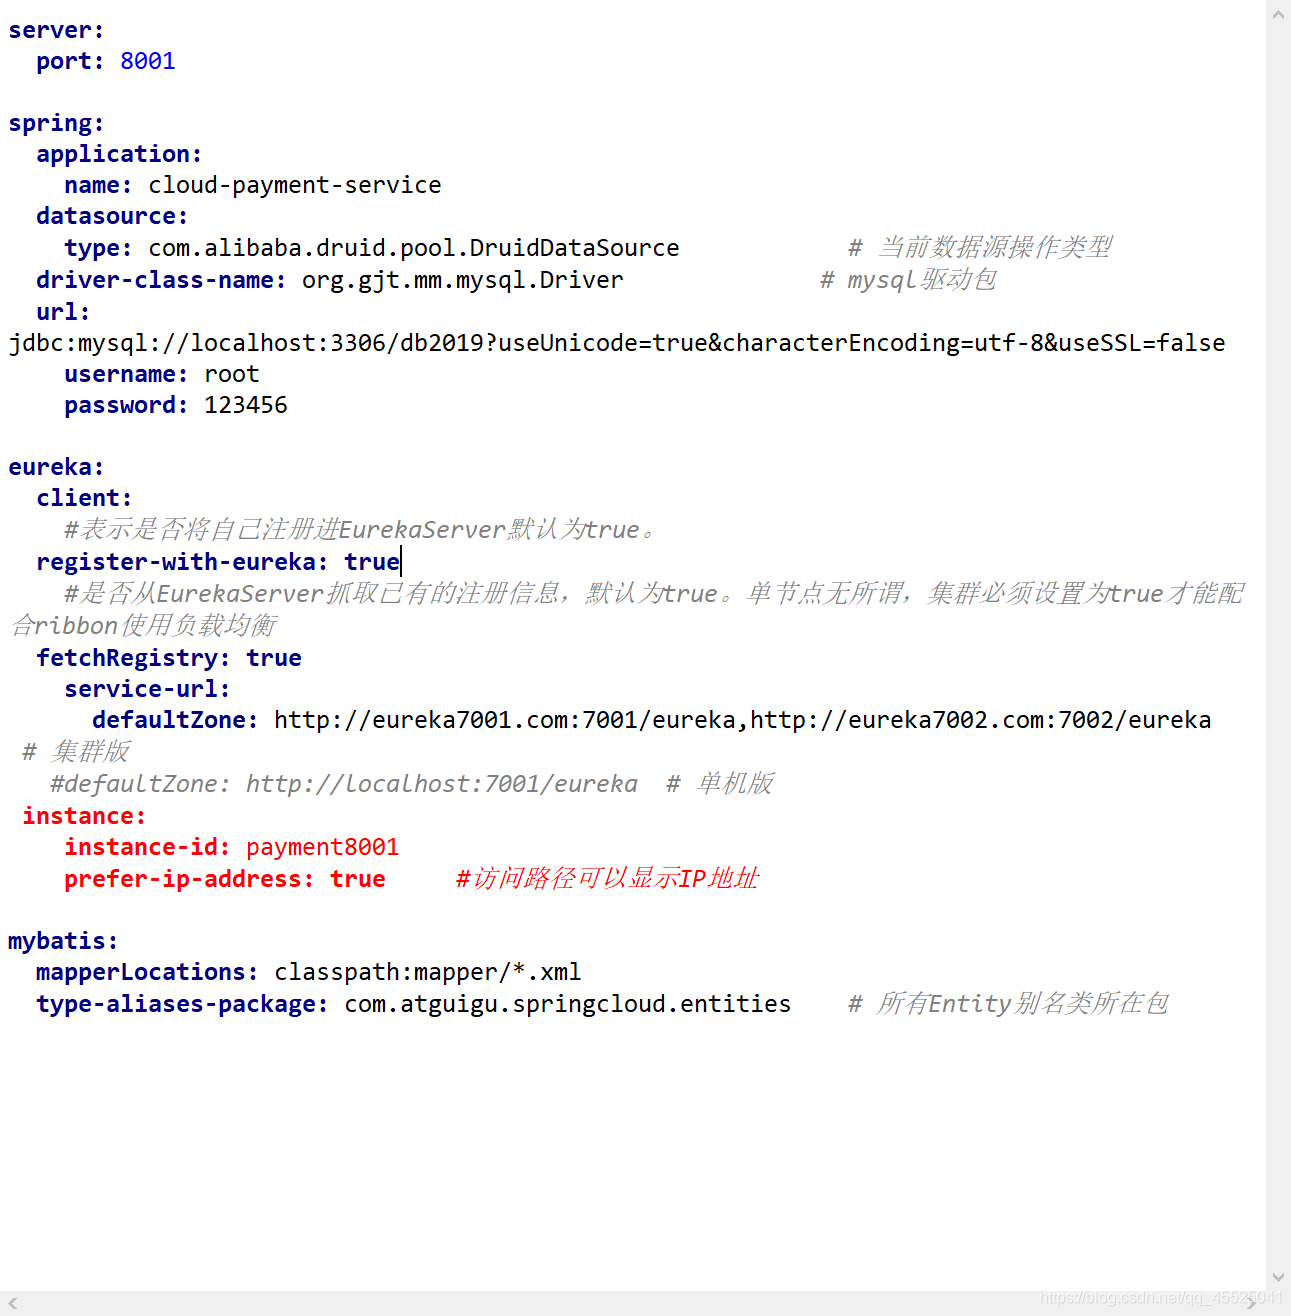Click the vertical scrollbar up arrow
Viewport: 1291px width, 1316px height.
pos(1278,14)
